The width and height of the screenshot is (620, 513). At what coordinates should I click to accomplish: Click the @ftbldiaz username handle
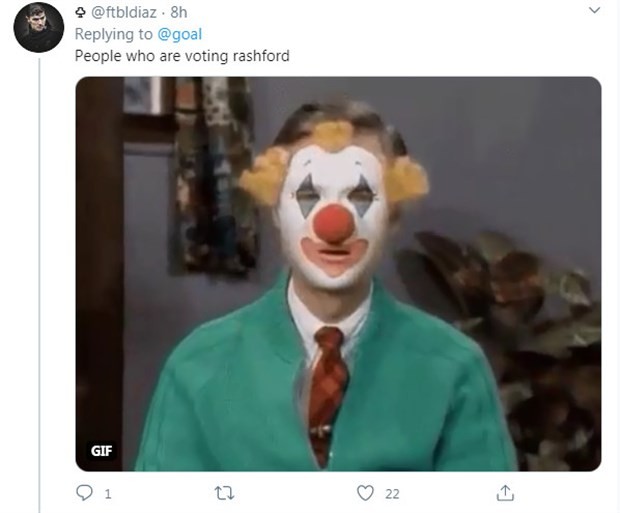[127, 12]
